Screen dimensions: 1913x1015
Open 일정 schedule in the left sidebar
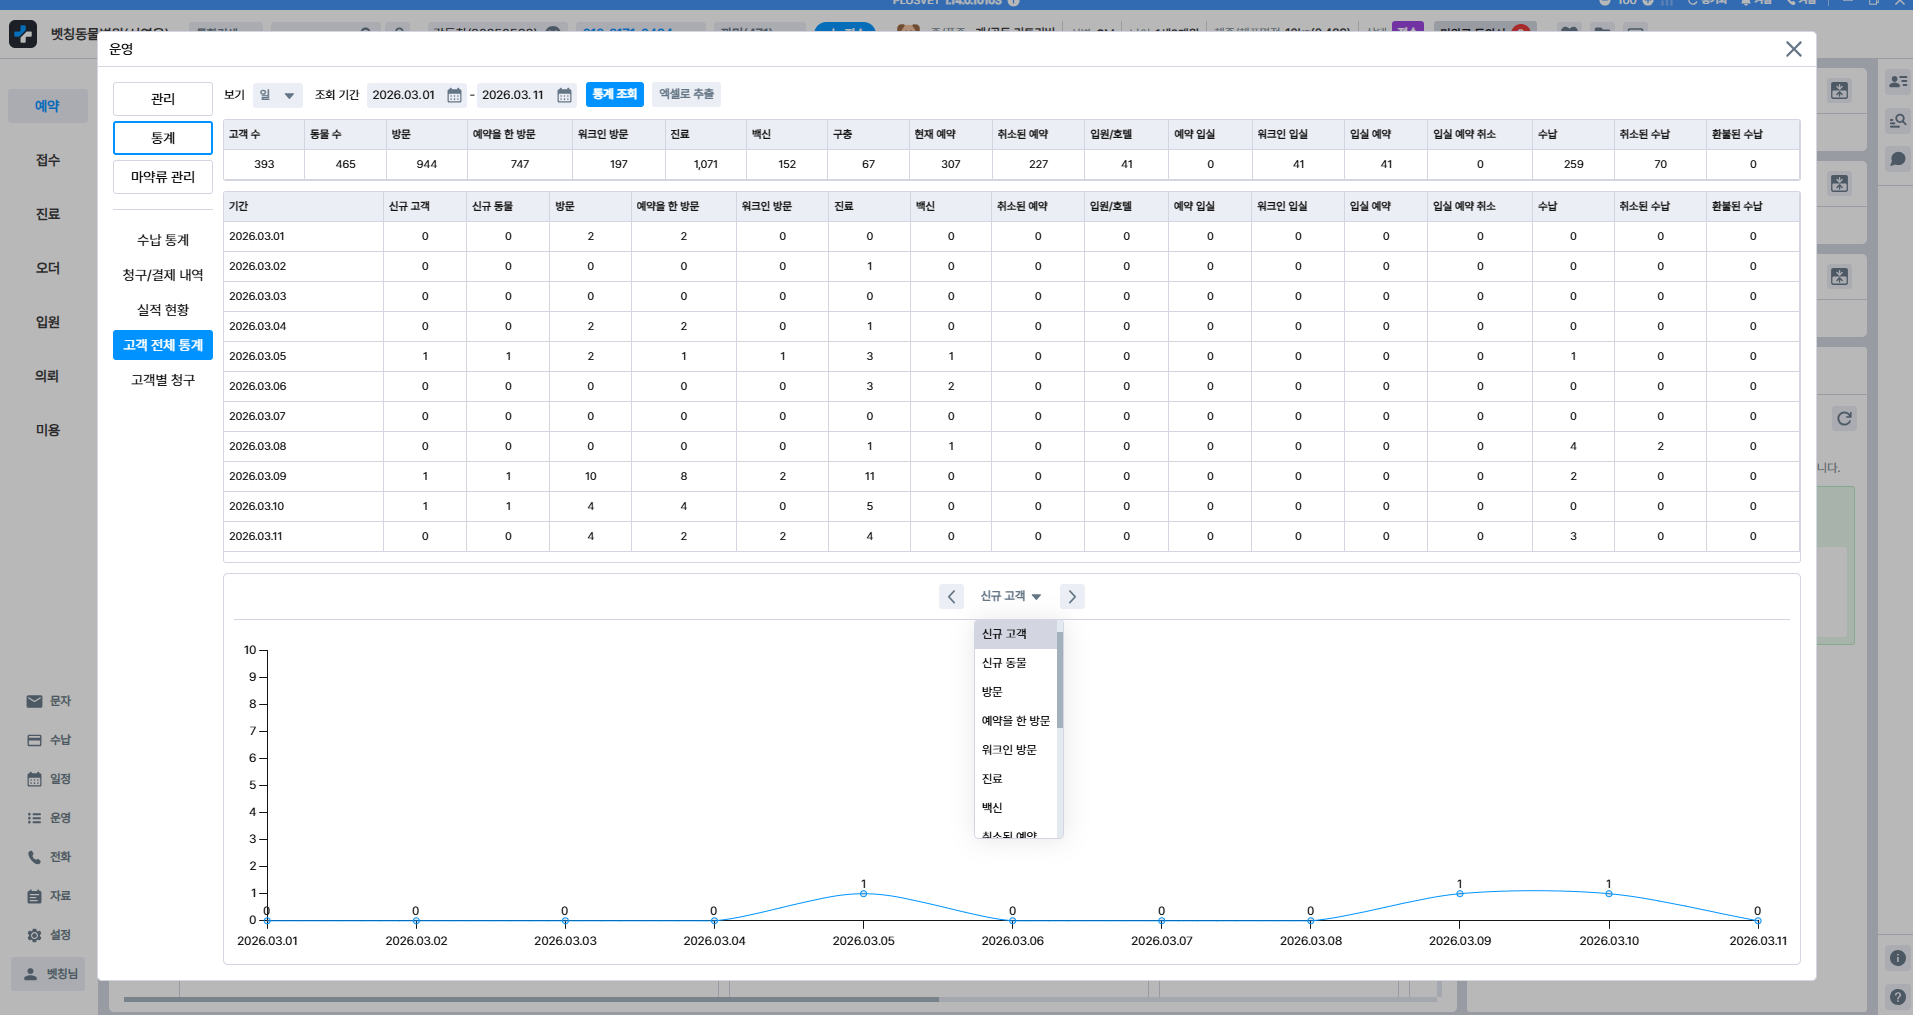[x=49, y=779]
